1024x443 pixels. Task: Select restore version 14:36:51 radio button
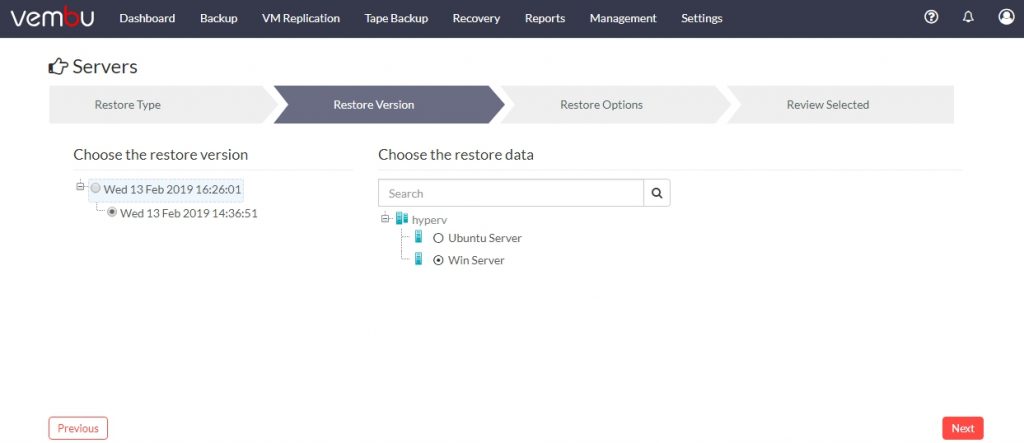tap(112, 212)
